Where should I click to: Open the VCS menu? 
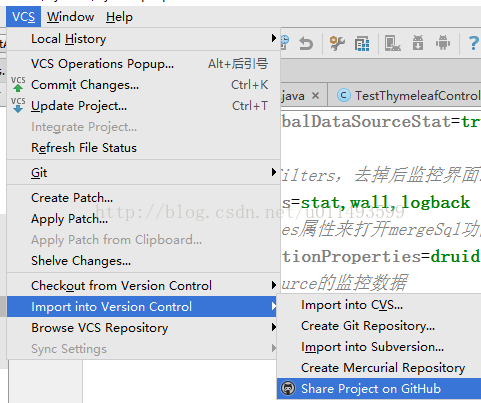click(x=23, y=17)
